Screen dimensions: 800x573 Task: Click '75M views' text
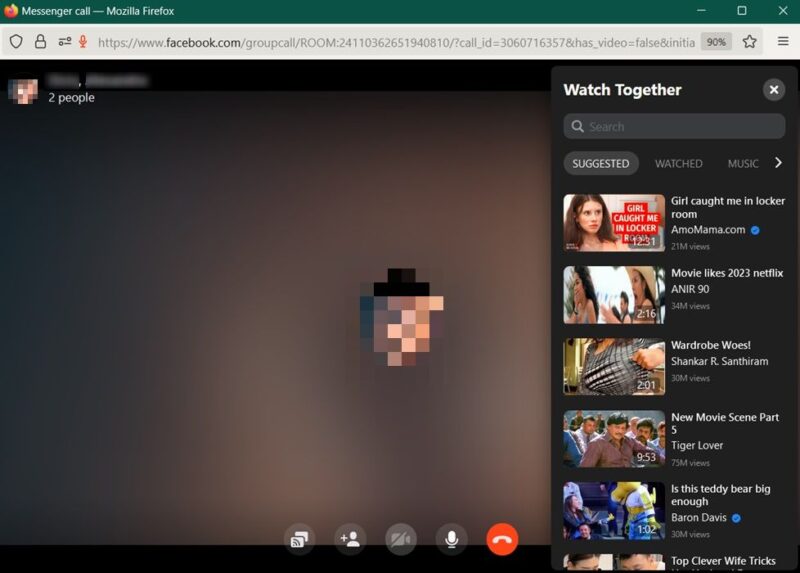pos(690,463)
